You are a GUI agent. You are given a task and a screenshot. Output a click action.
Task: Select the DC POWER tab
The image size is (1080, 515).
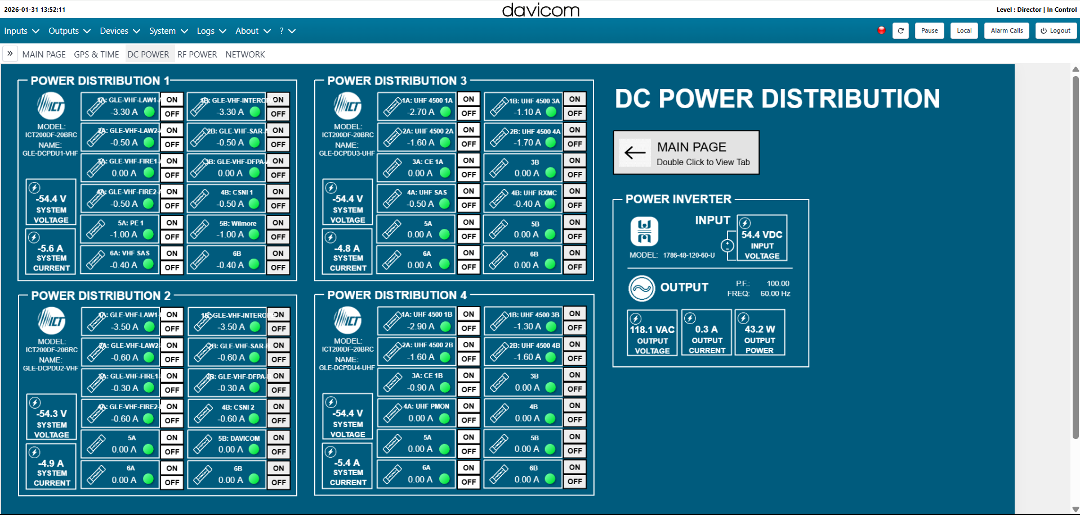[148, 54]
